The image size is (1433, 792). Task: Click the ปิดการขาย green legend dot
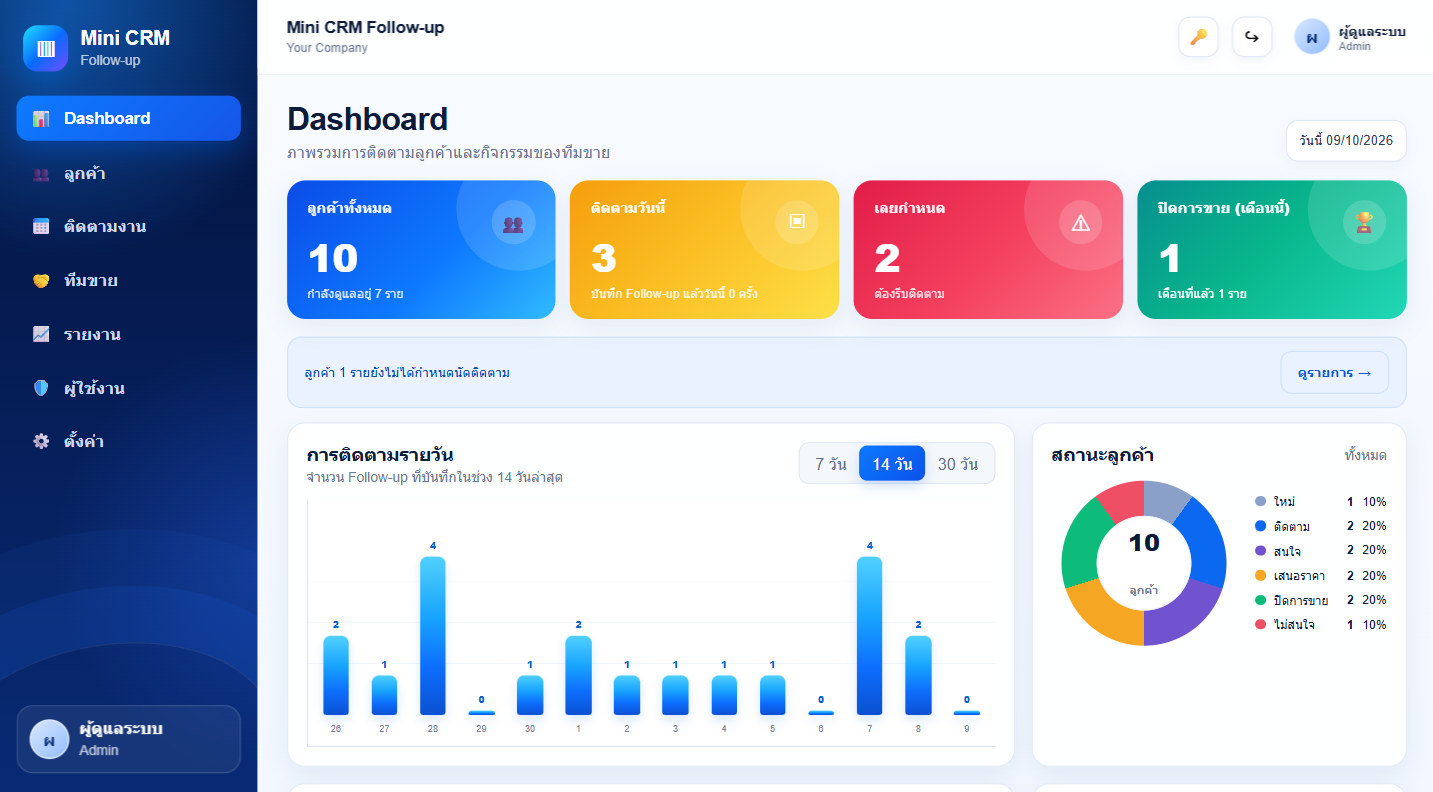point(1260,600)
